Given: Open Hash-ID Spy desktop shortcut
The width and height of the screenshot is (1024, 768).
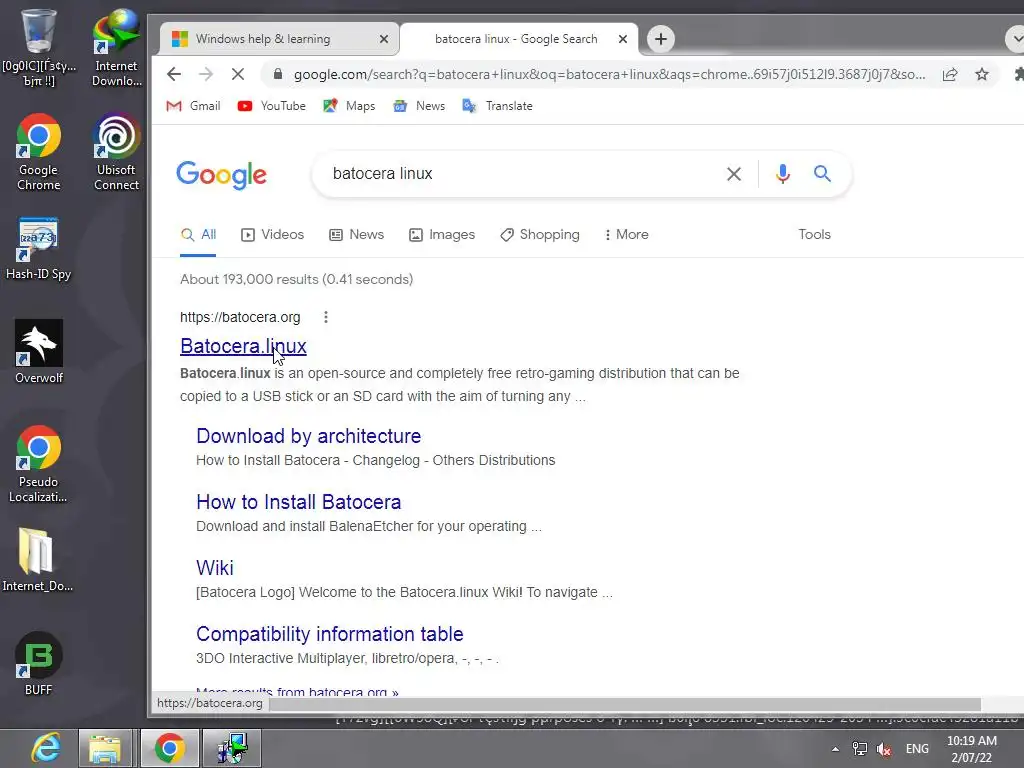Looking at the screenshot, I should tap(39, 249).
